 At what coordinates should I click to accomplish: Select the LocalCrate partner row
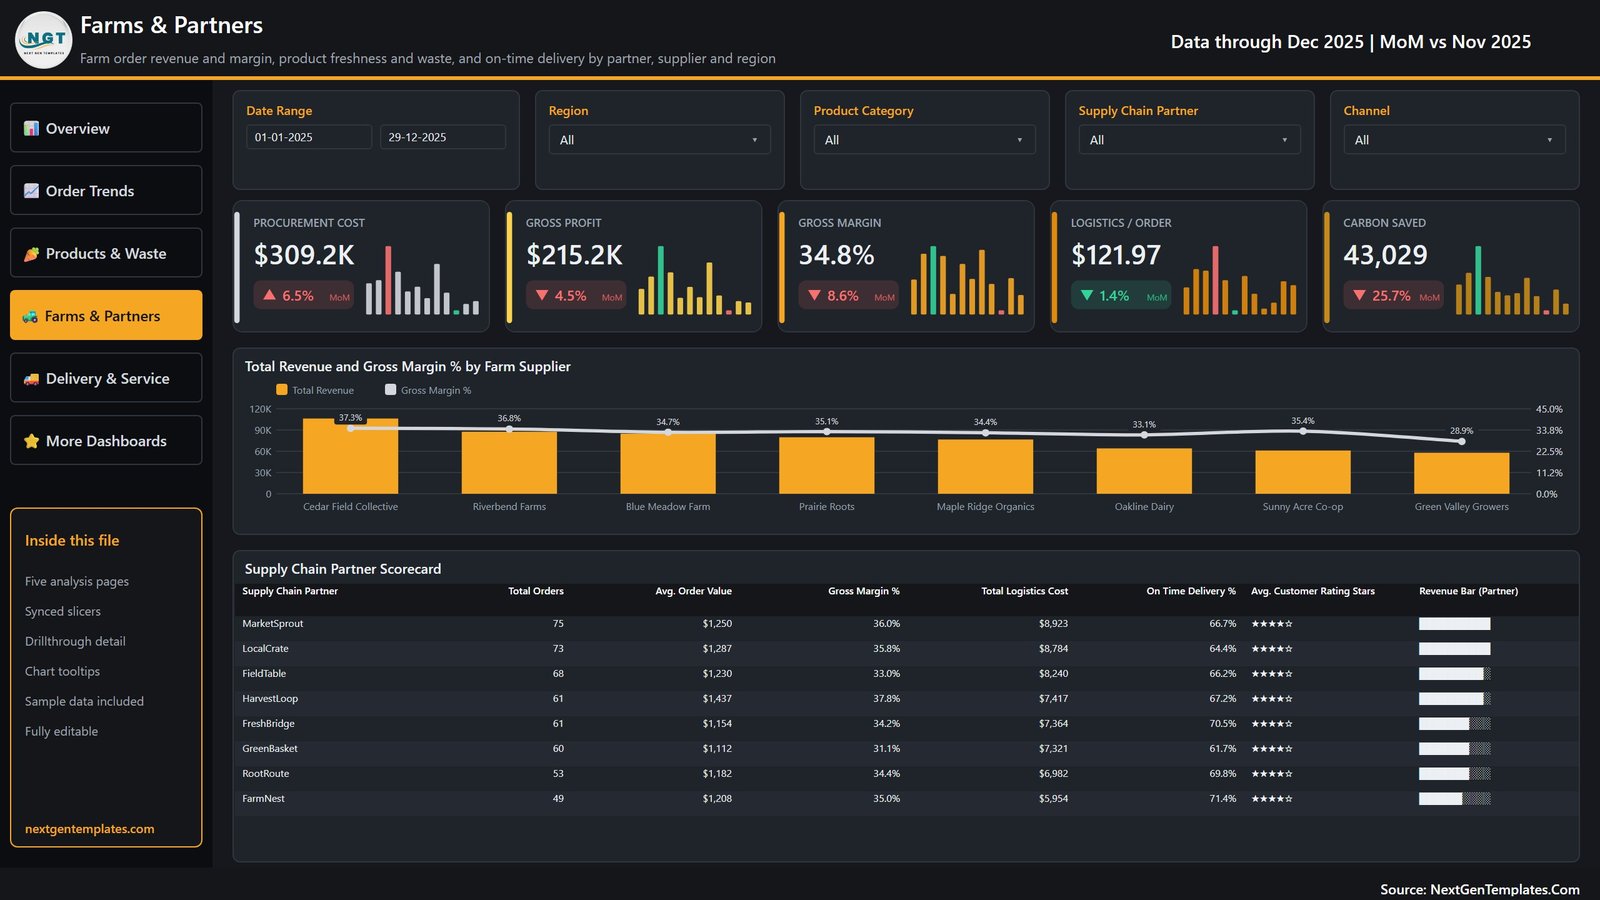point(905,649)
